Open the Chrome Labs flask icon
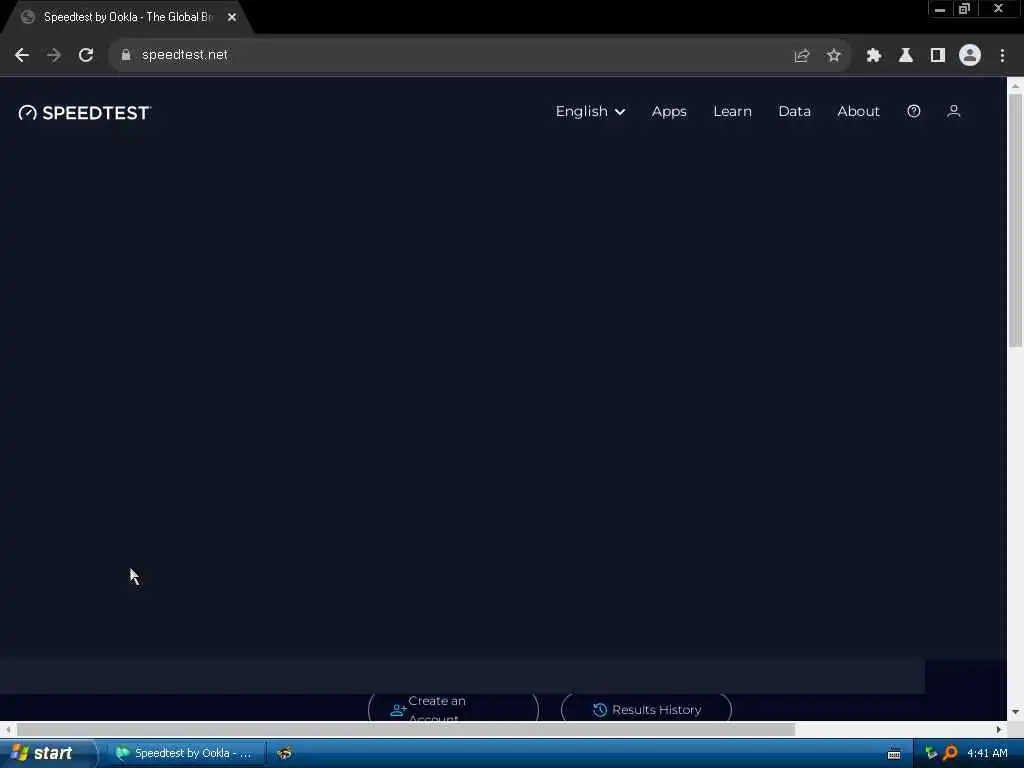The height and width of the screenshot is (768, 1024). (906, 56)
